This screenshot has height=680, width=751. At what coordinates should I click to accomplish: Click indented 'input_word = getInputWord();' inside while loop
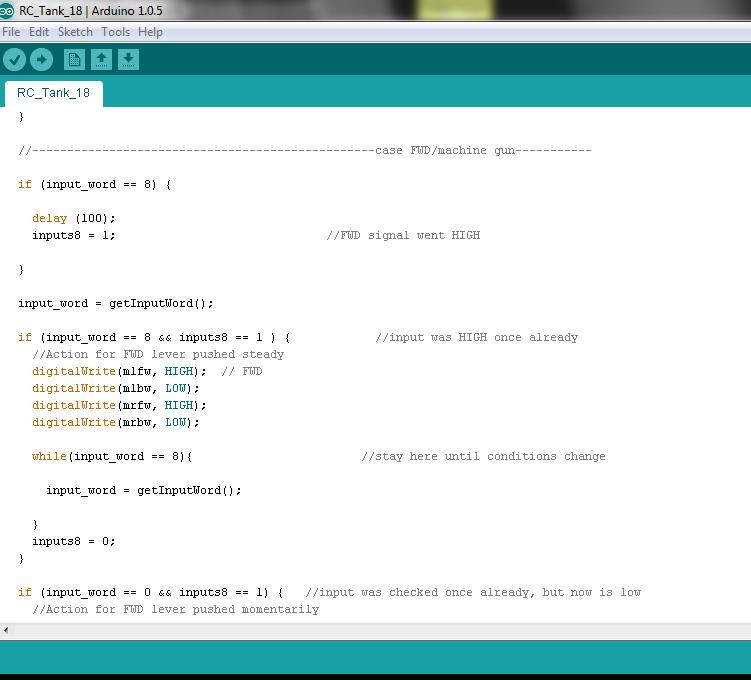coord(144,490)
